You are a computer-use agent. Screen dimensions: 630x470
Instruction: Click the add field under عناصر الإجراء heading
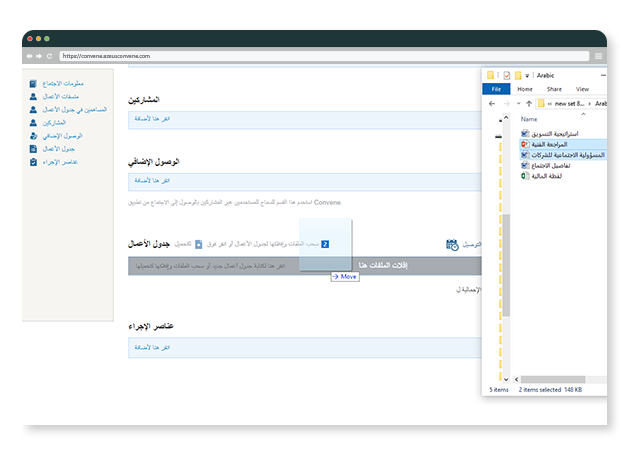[305, 347]
